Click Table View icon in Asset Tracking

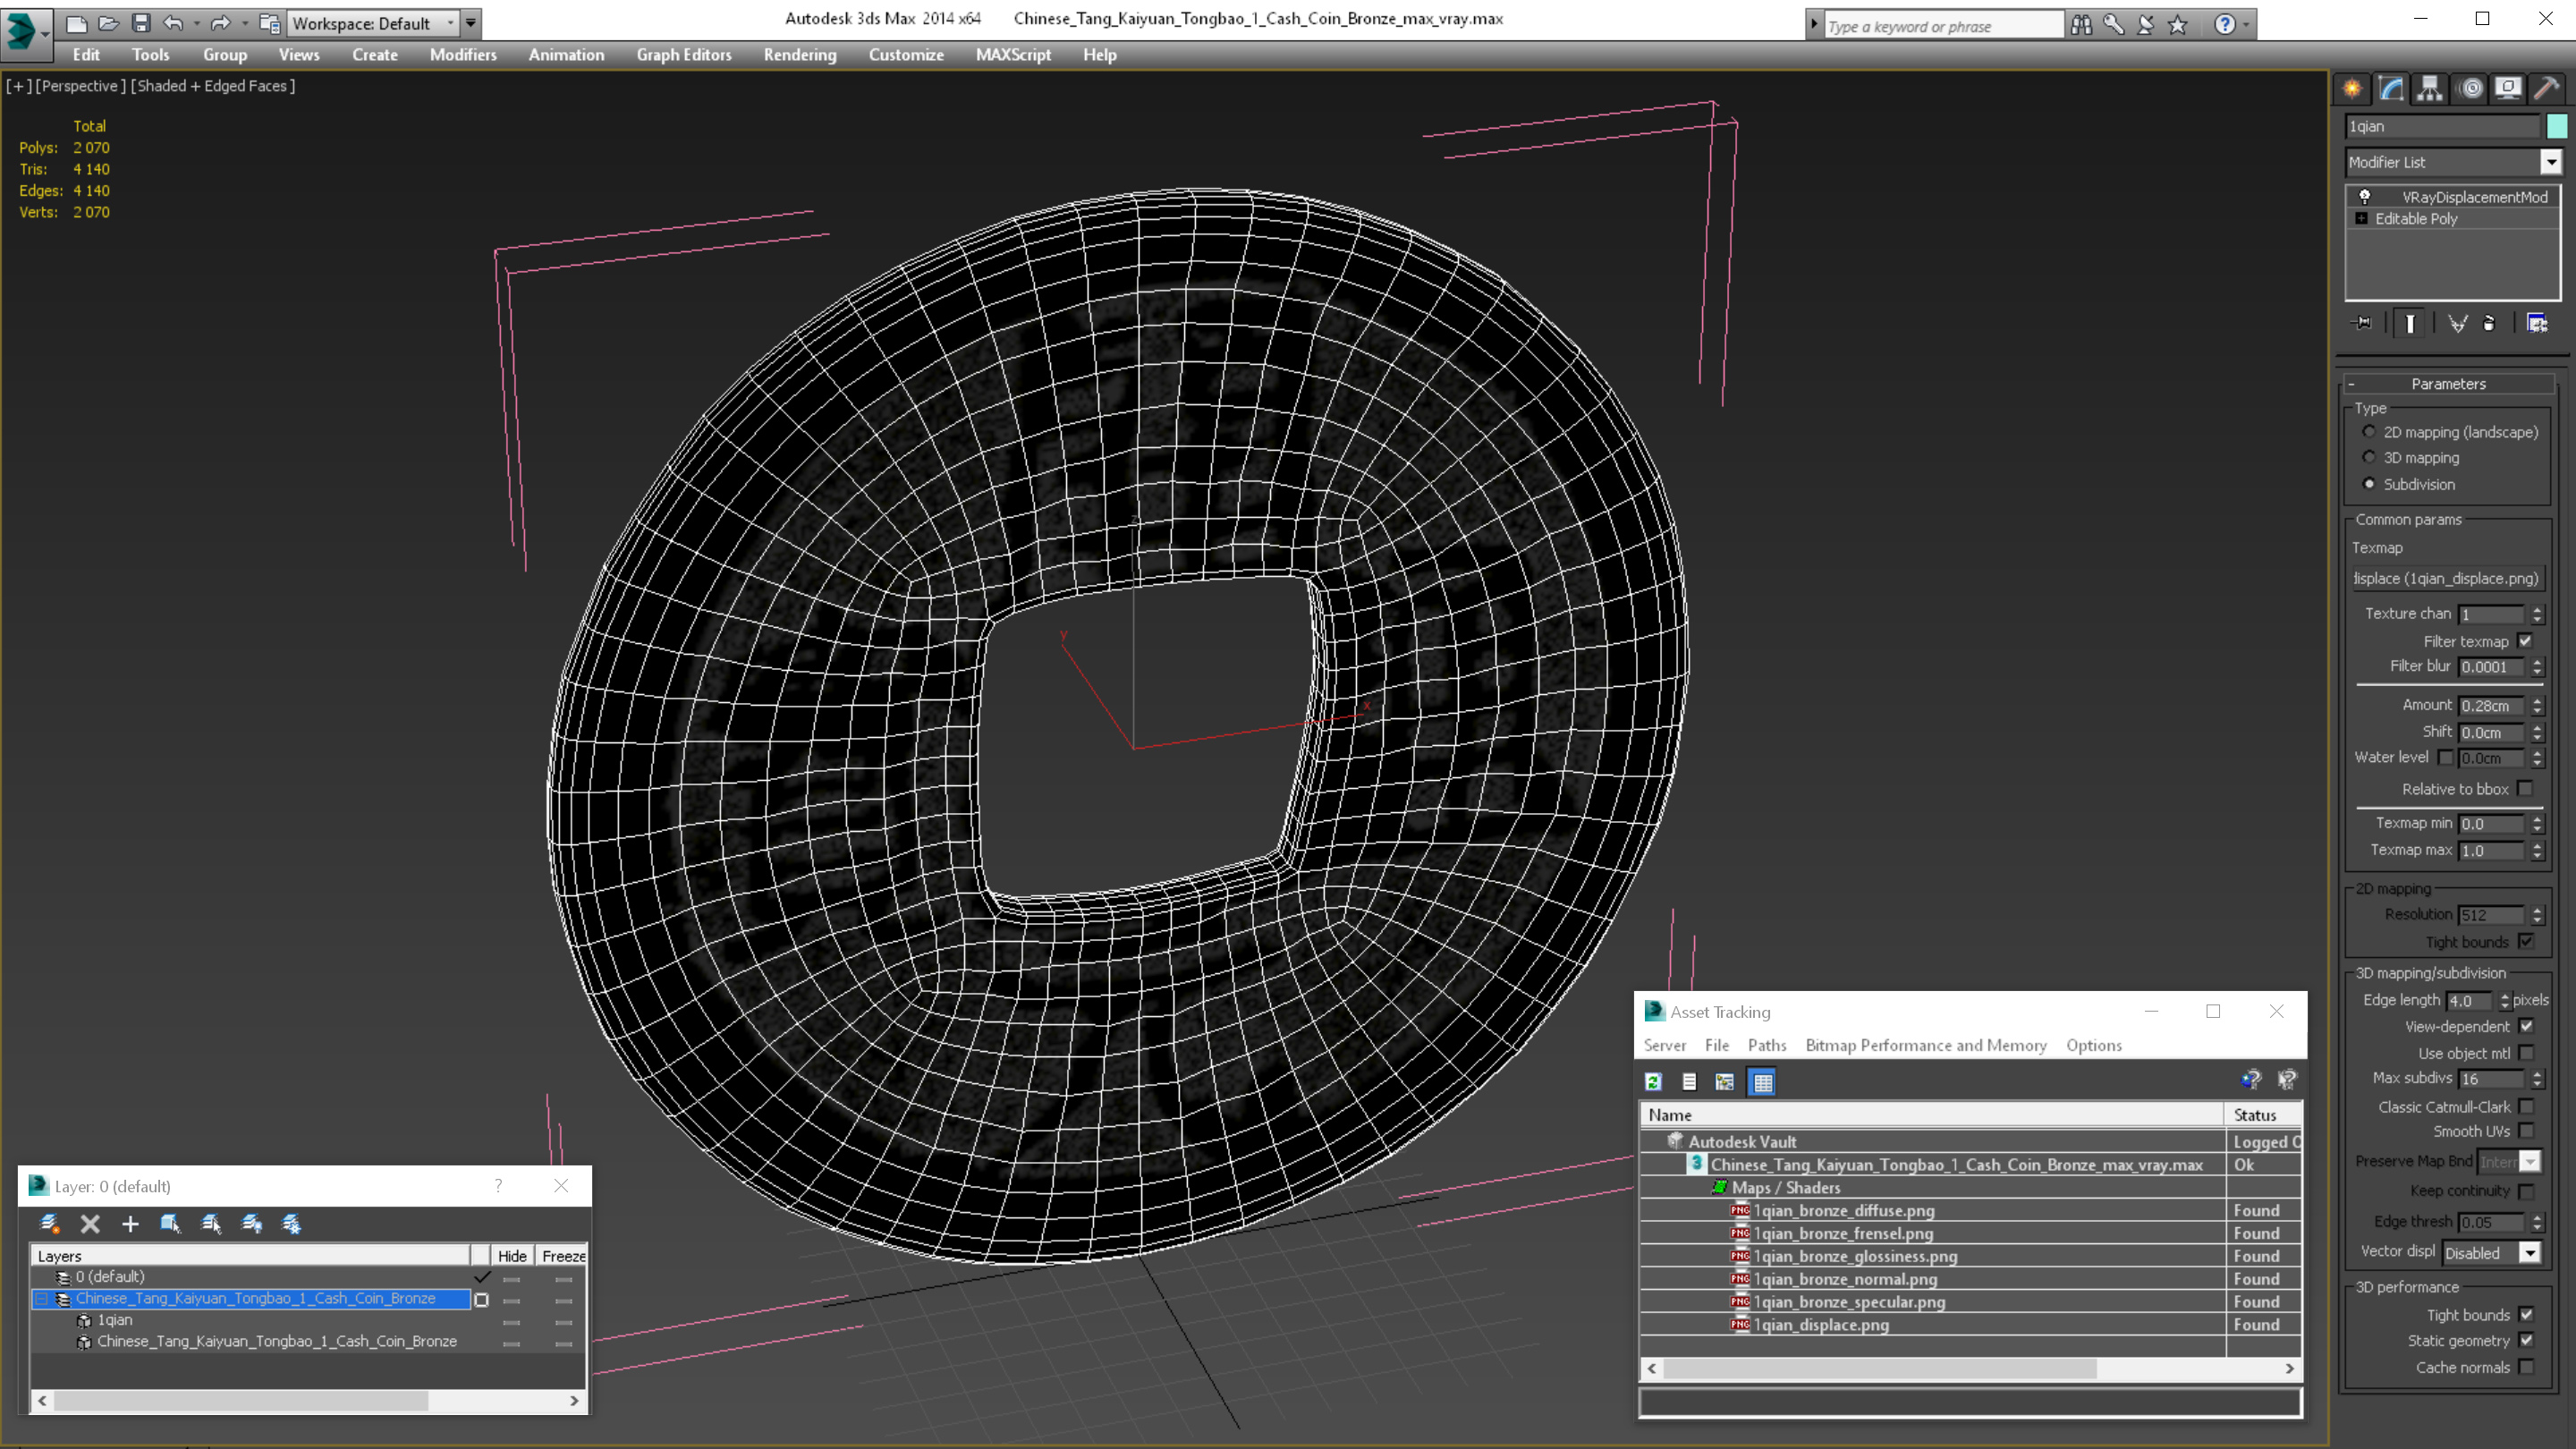pyautogui.click(x=1762, y=1081)
